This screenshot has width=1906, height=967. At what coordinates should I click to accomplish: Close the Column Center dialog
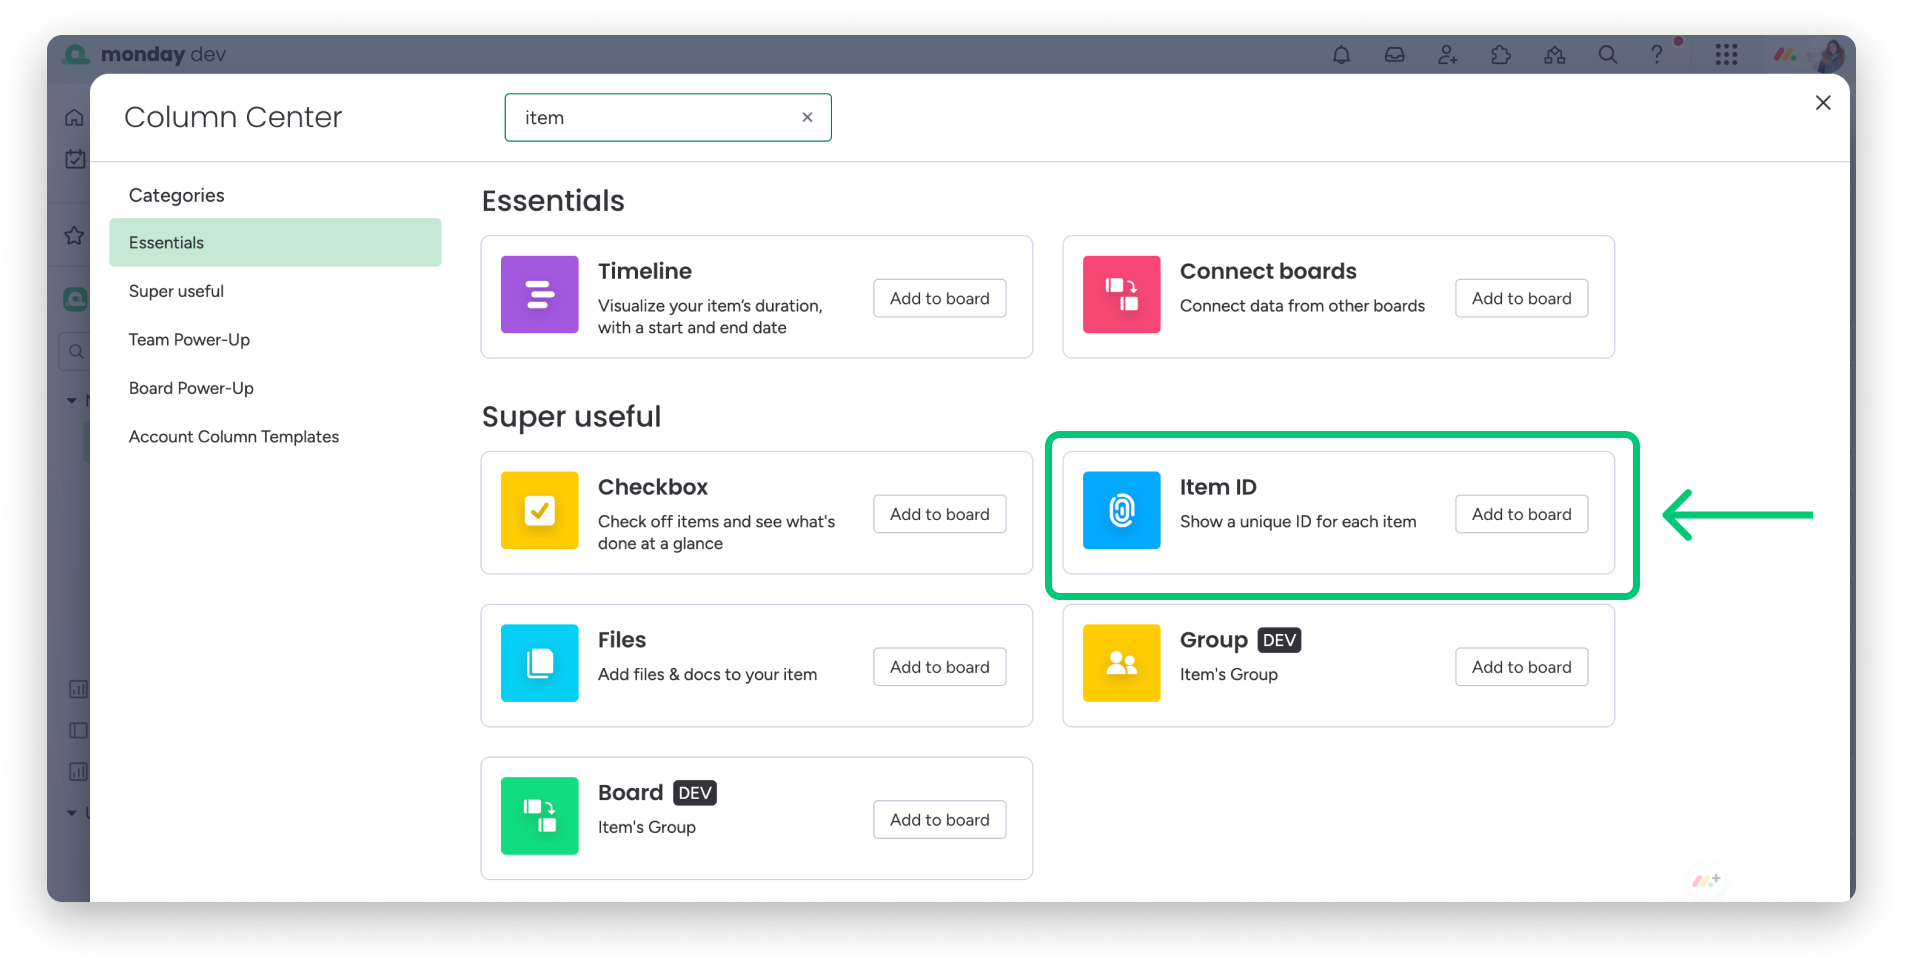[x=1822, y=102]
